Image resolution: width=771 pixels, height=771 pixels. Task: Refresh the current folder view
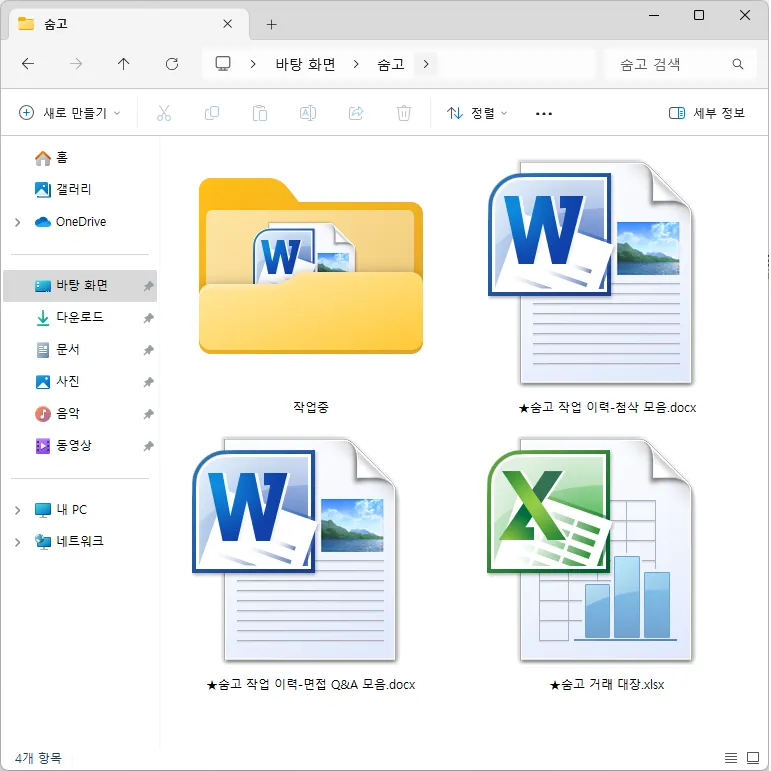tap(172, 64)
